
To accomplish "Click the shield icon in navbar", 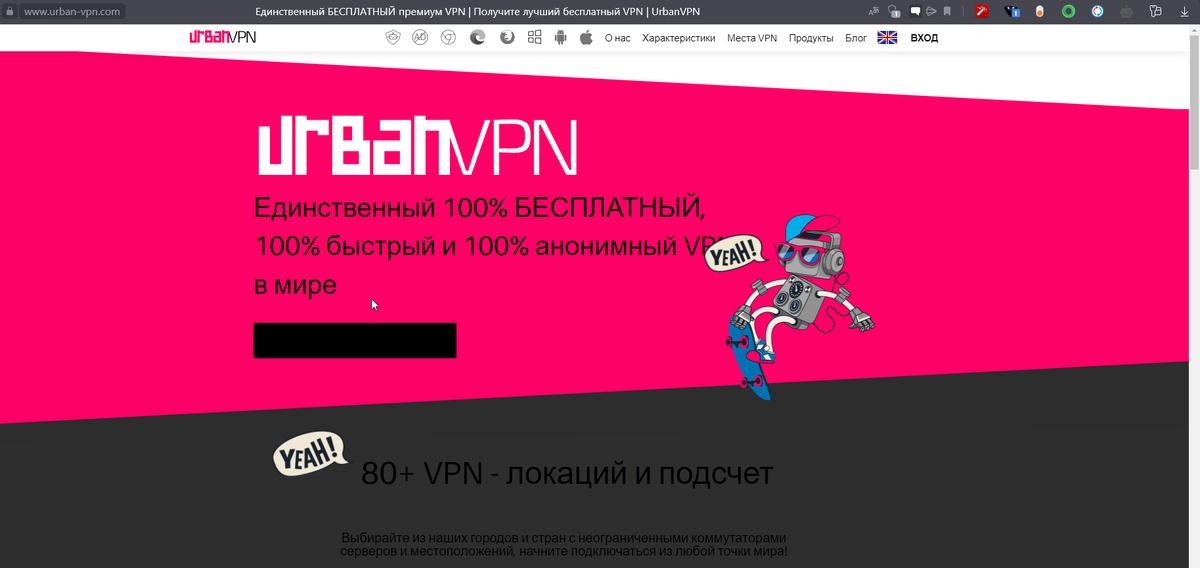I will point(393,38).
